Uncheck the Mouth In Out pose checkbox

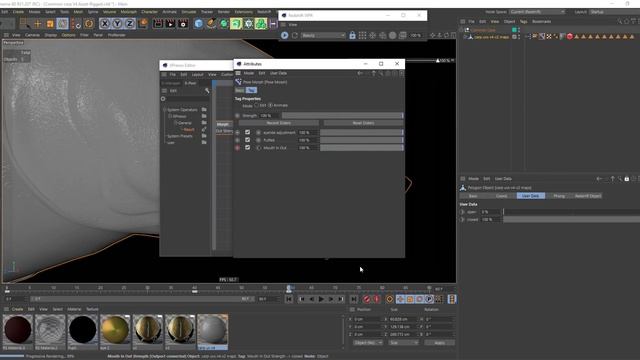click(247, 147)
